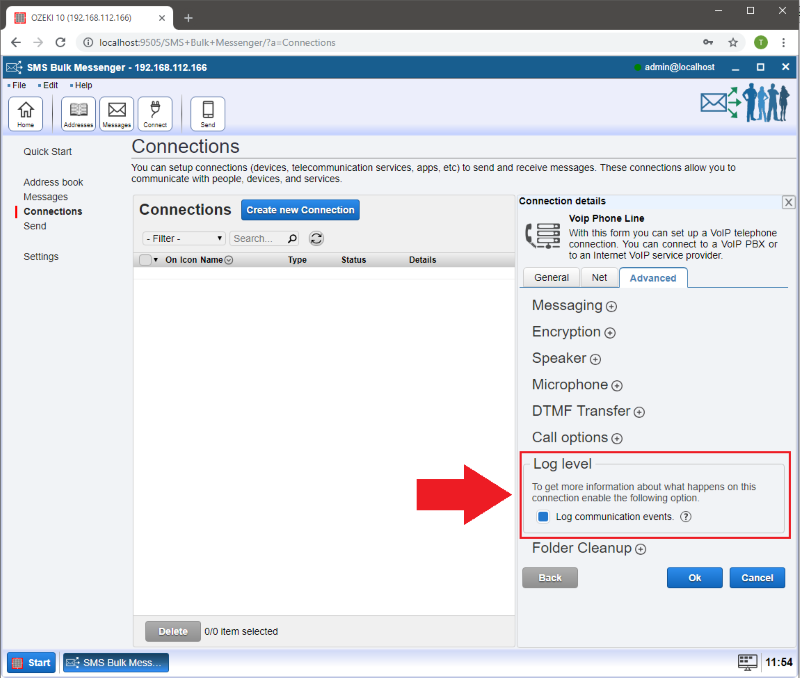Open the Addresses toolbar icon

point(78,114)
